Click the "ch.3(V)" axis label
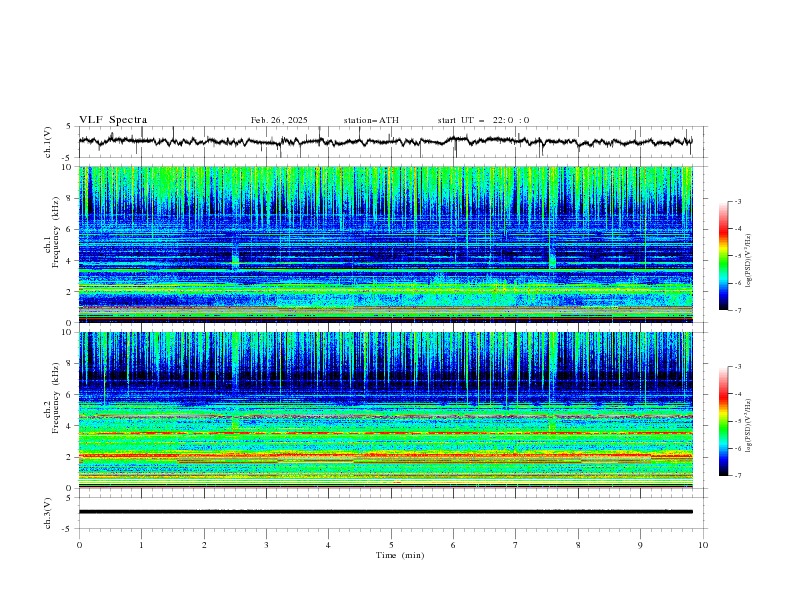Image resolution: width=792 pixels, height=612 pixels. pyautogui.click(x=48, y=513)
